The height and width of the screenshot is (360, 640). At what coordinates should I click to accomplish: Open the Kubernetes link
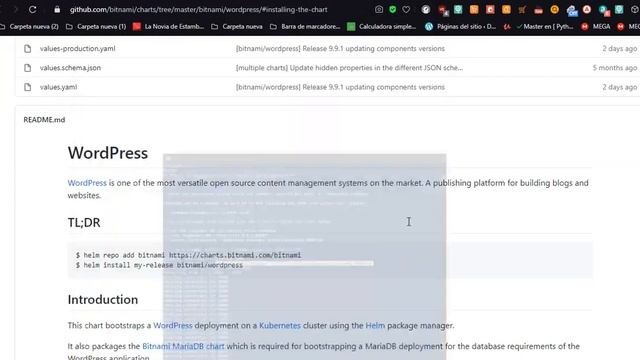[x=280, y=325]
